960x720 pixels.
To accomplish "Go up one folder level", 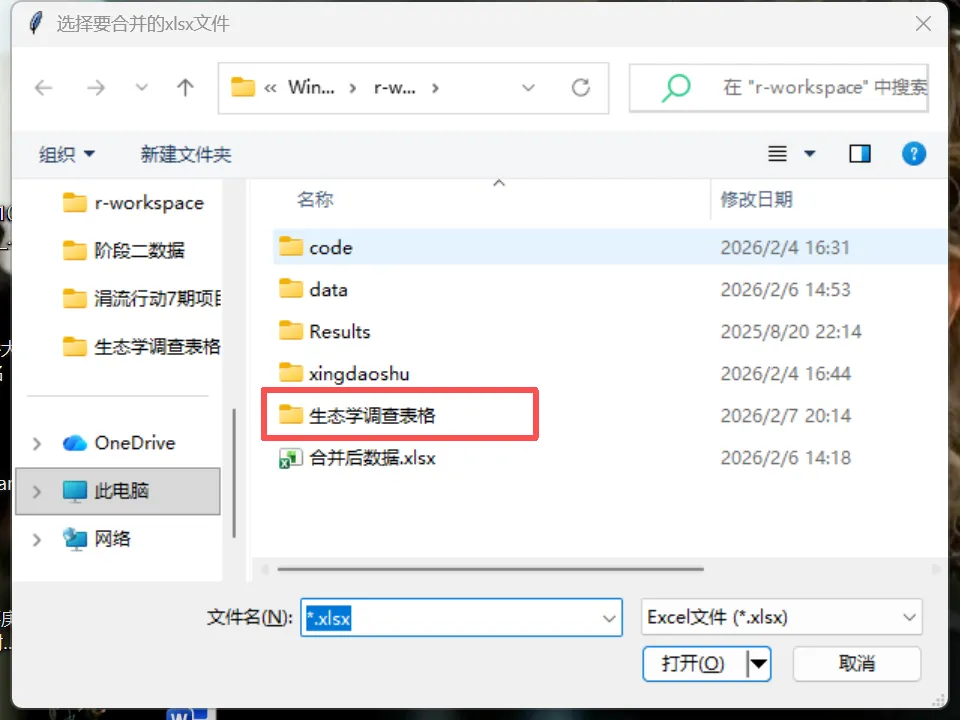I will [x=185, y=88].
